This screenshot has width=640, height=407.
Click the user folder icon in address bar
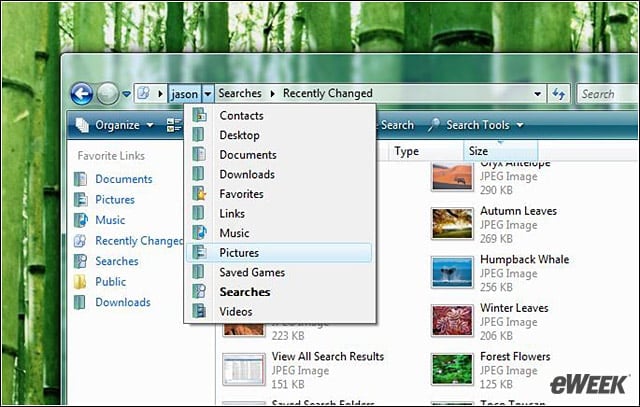coord(144,93)
